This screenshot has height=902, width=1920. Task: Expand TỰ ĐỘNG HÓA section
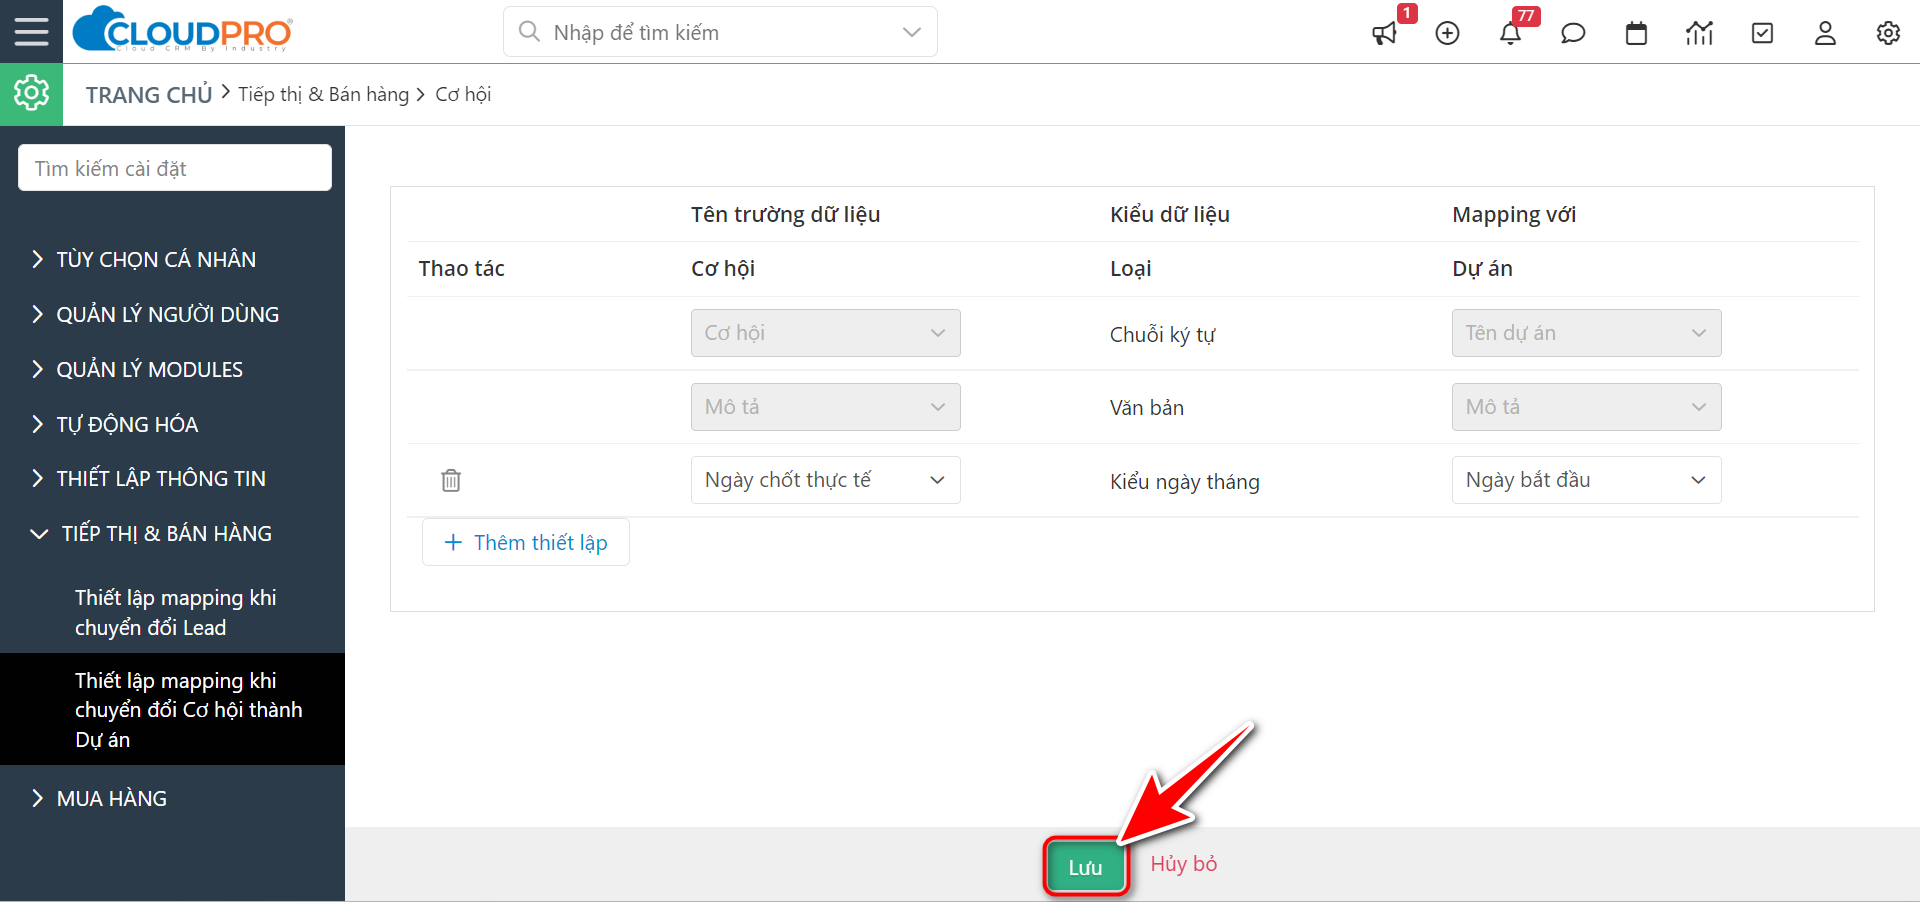(x=127, y=424)
